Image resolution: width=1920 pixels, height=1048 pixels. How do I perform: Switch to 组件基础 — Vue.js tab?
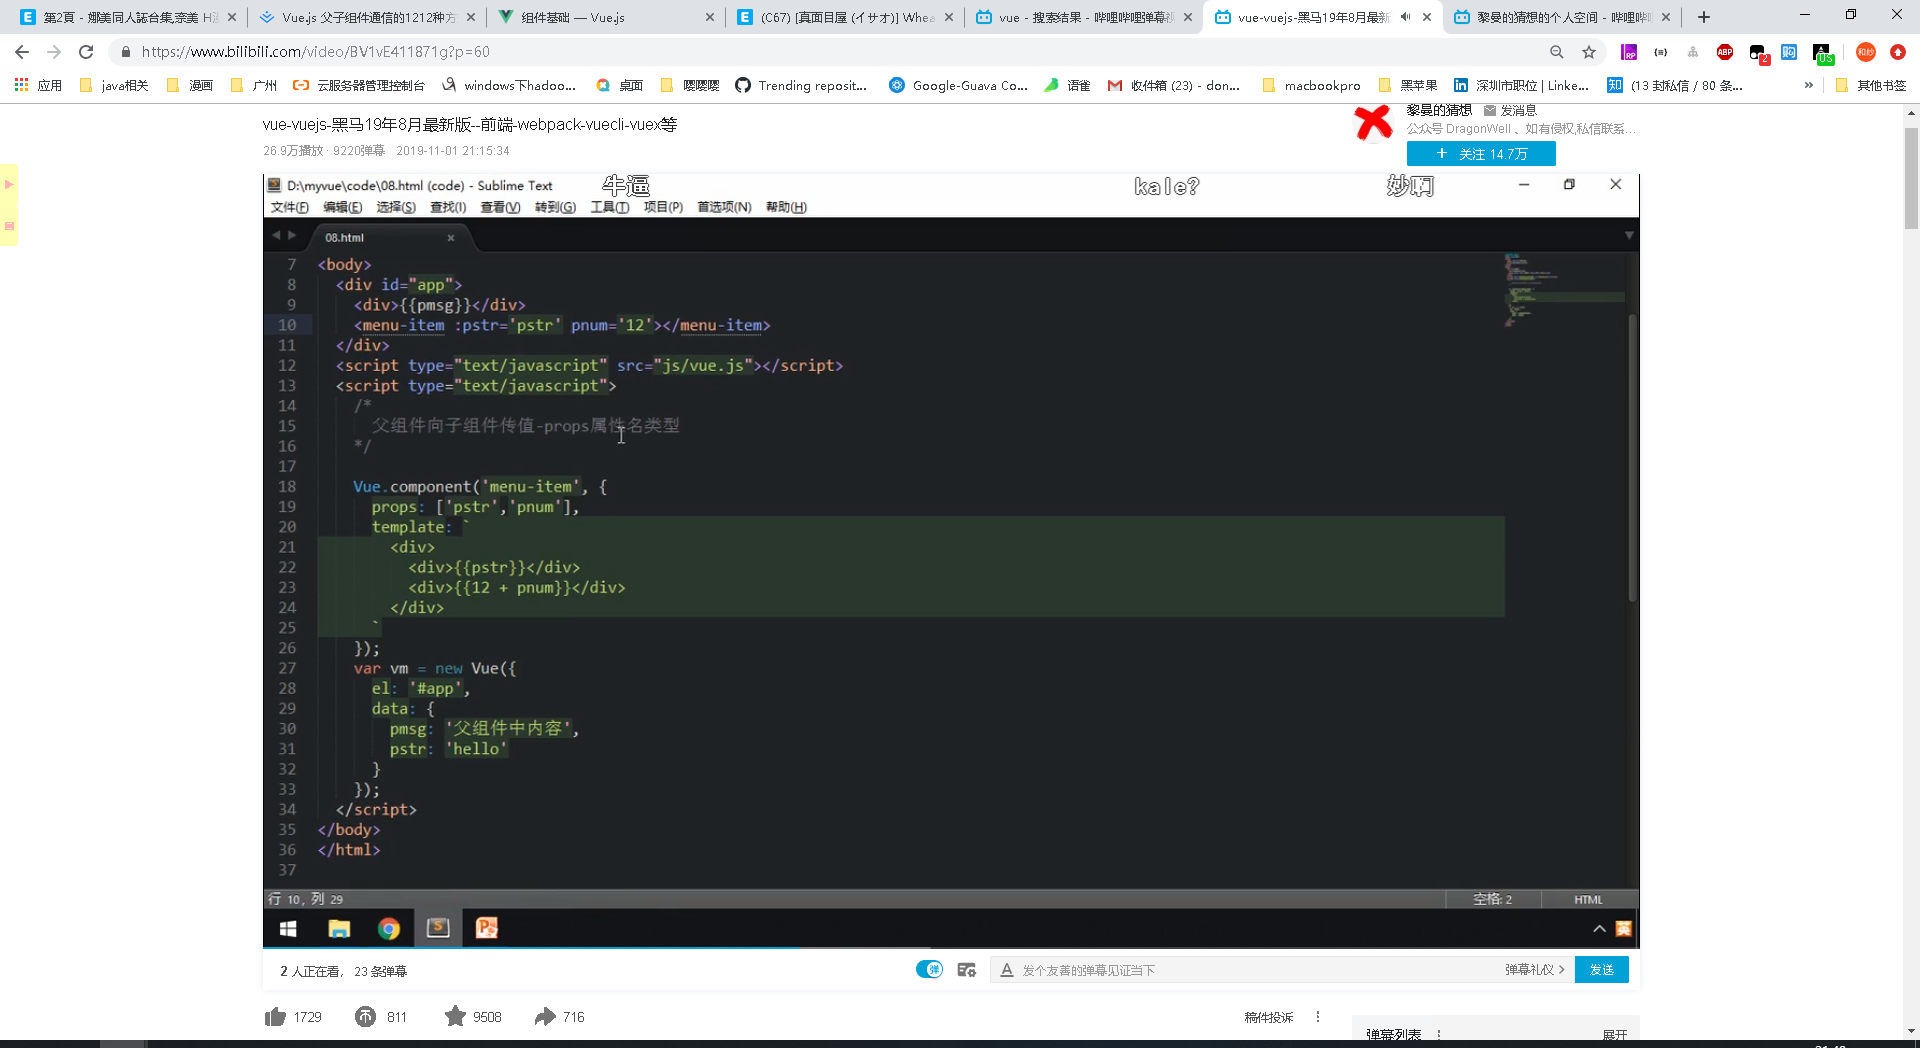605,17
